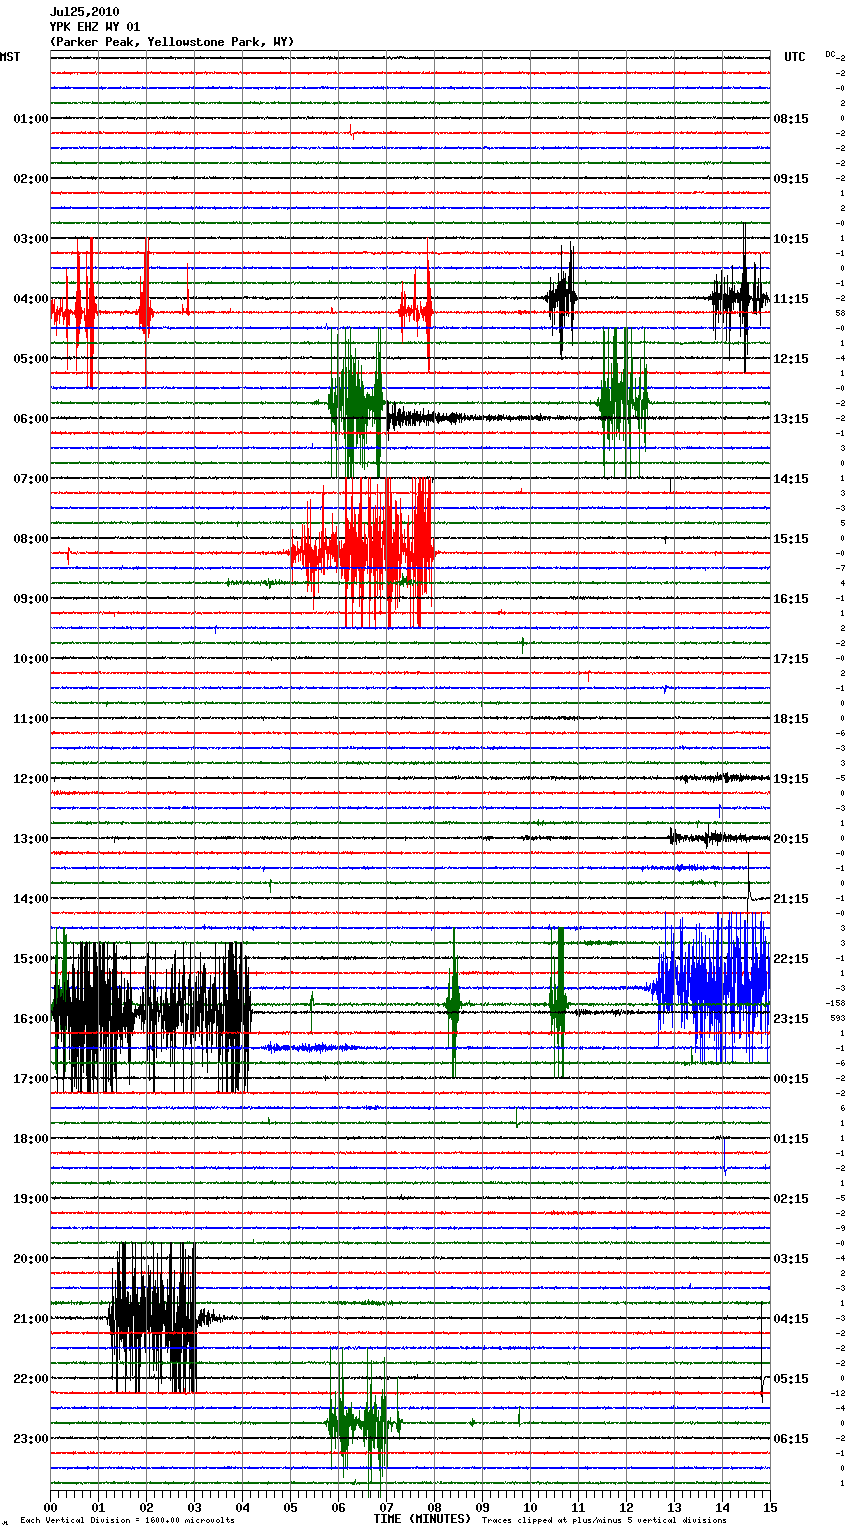Viewport: 850px width, 1534px height.
Task: Click the MST time label '23:00'
Action: click(30, 1439)
